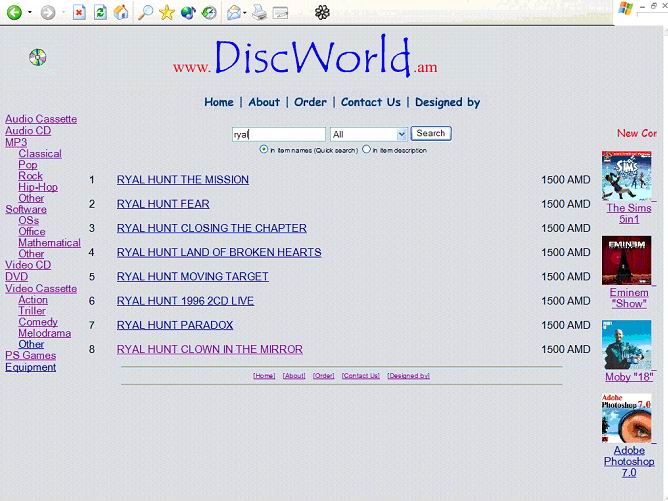Browse the Audio Cassette category
Viewport: 668px width, 501px height.
pos(41,119)
